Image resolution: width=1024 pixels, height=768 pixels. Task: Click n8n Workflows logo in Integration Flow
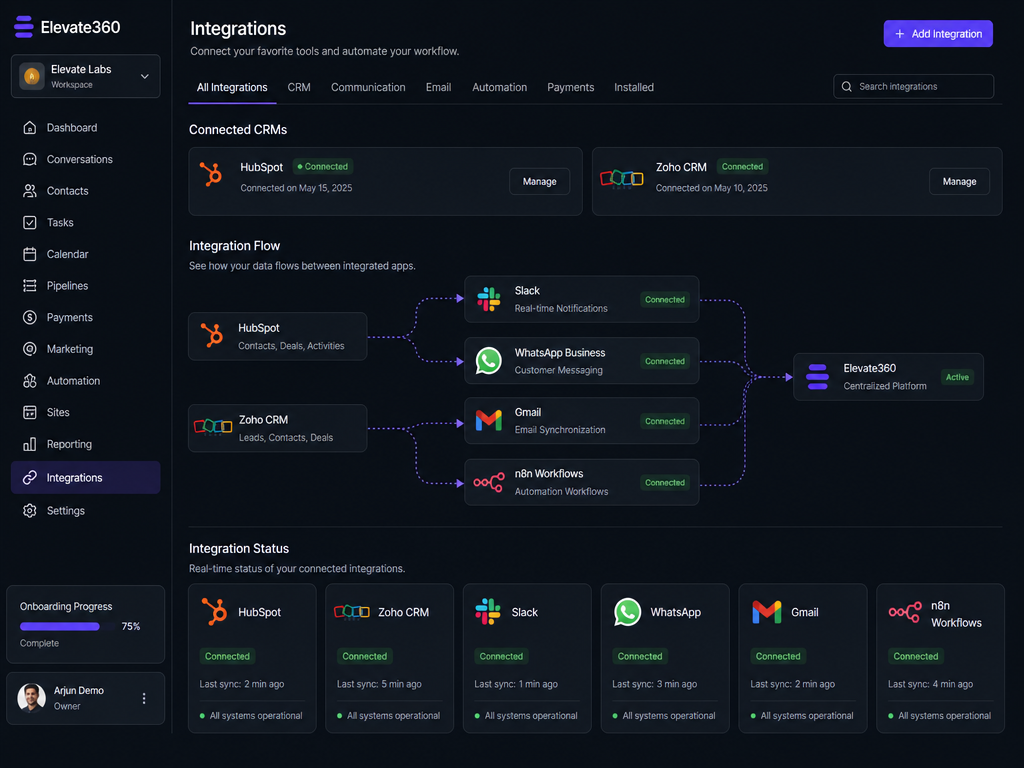[x=488, y=483]
